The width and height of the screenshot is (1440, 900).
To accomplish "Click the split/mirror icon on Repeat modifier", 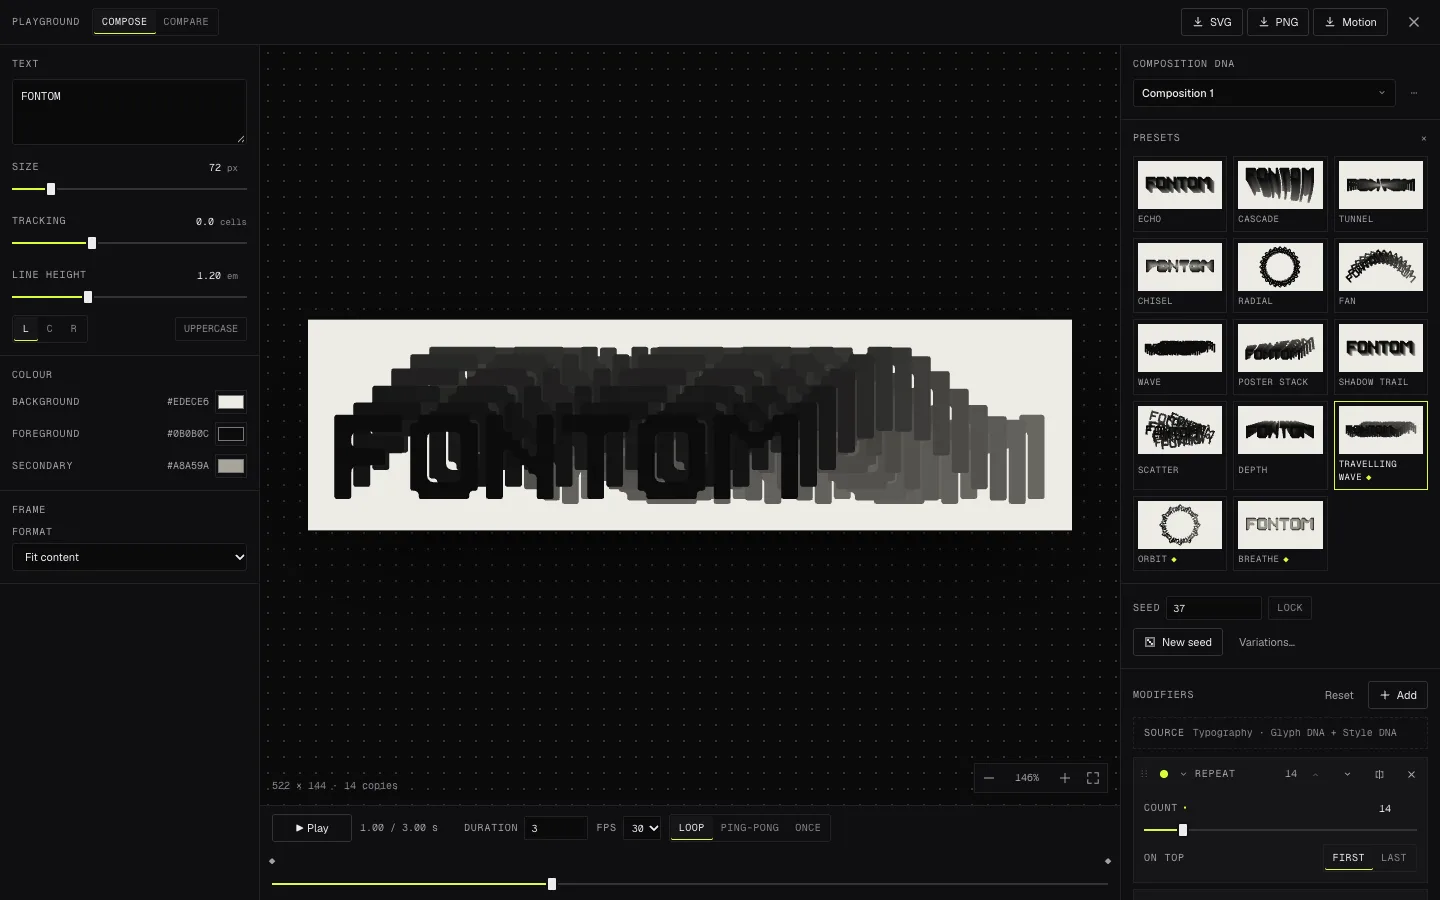I will [x=1379, y=774].
